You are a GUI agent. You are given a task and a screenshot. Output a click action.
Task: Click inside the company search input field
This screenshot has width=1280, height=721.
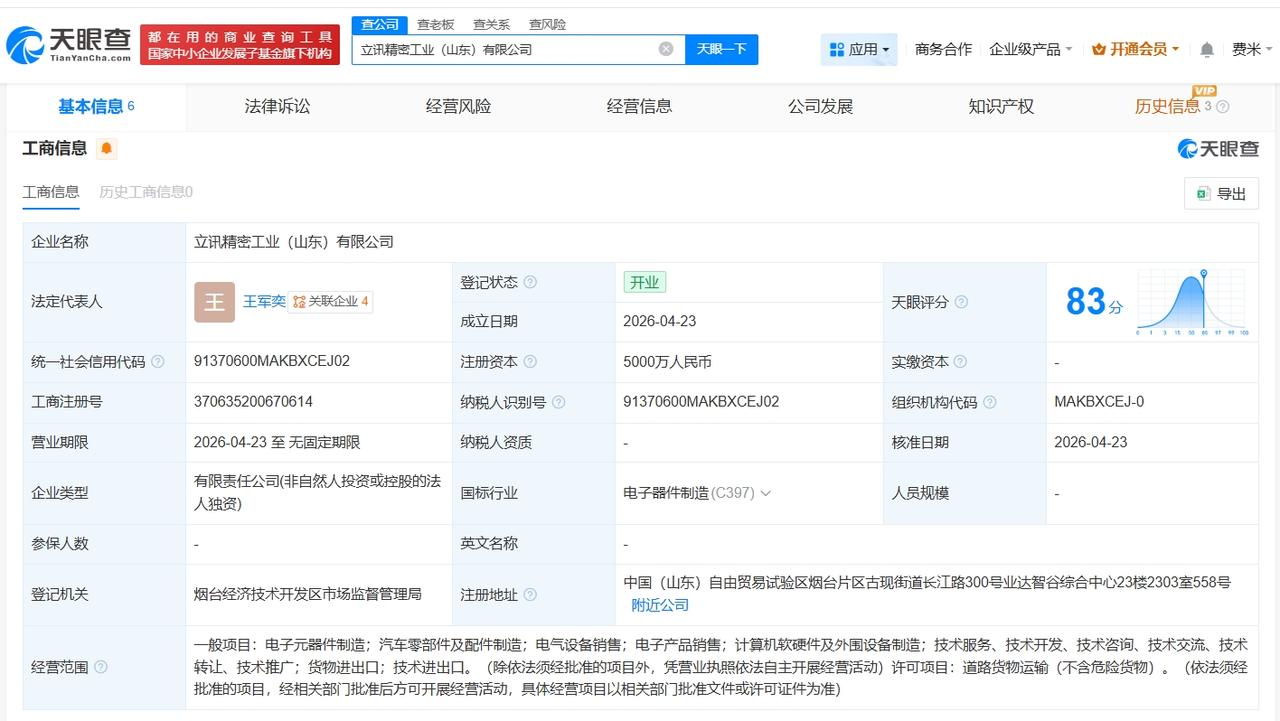pos(500,48)
